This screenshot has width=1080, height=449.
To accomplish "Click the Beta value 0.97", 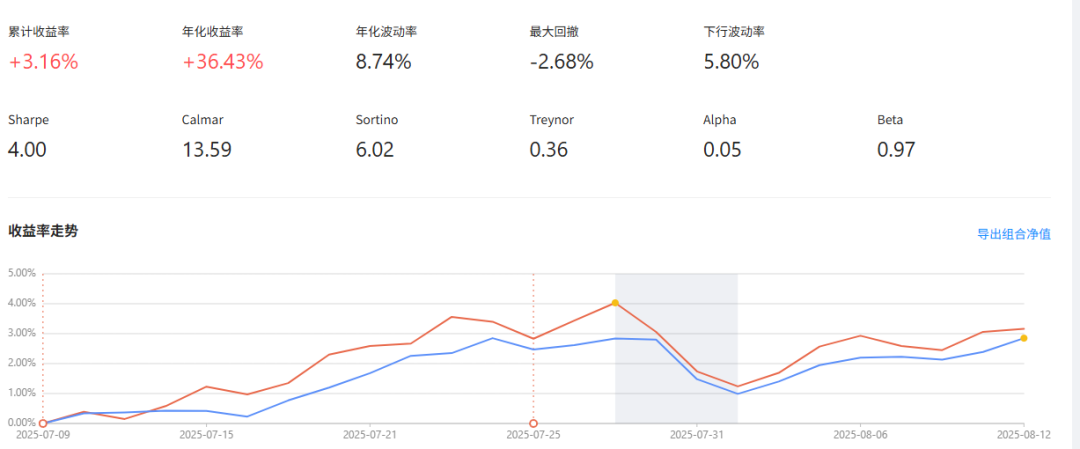I will pos(896,150).
